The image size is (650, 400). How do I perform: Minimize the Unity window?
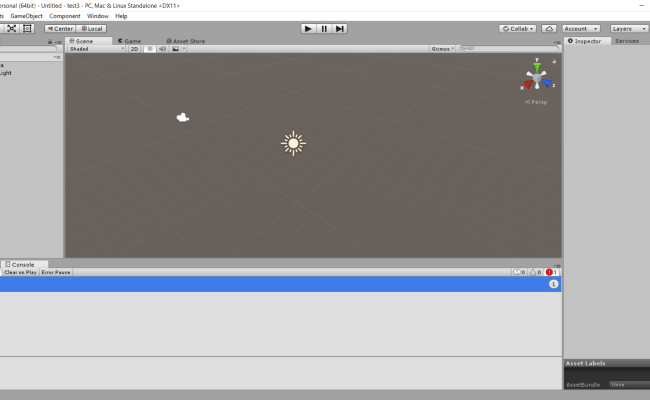click(642, 5)
